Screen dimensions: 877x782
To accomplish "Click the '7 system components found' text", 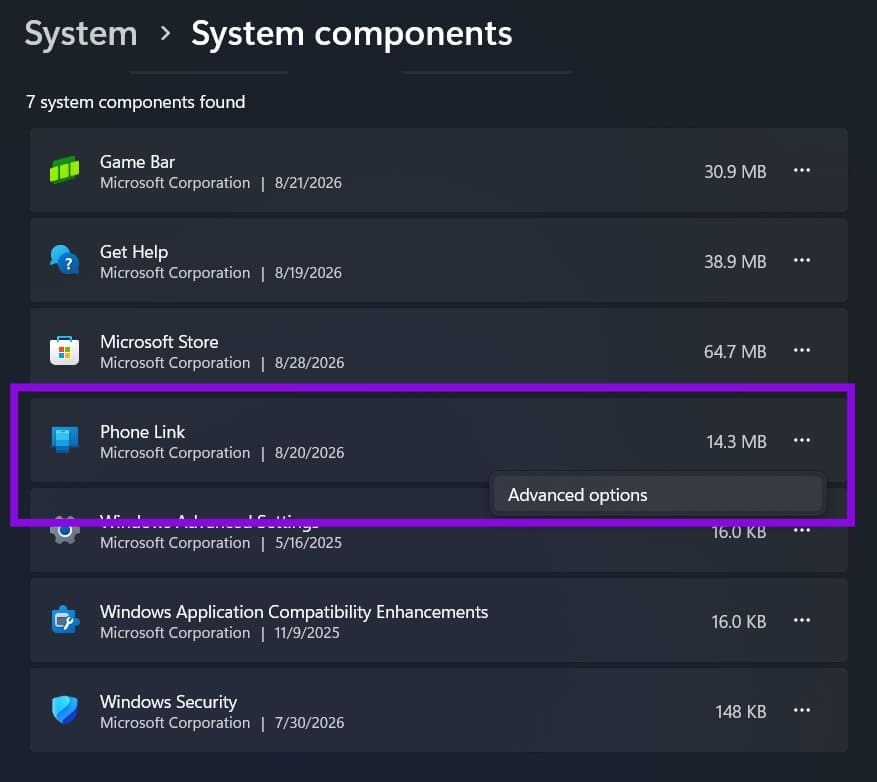I will [x=135, y=102].
